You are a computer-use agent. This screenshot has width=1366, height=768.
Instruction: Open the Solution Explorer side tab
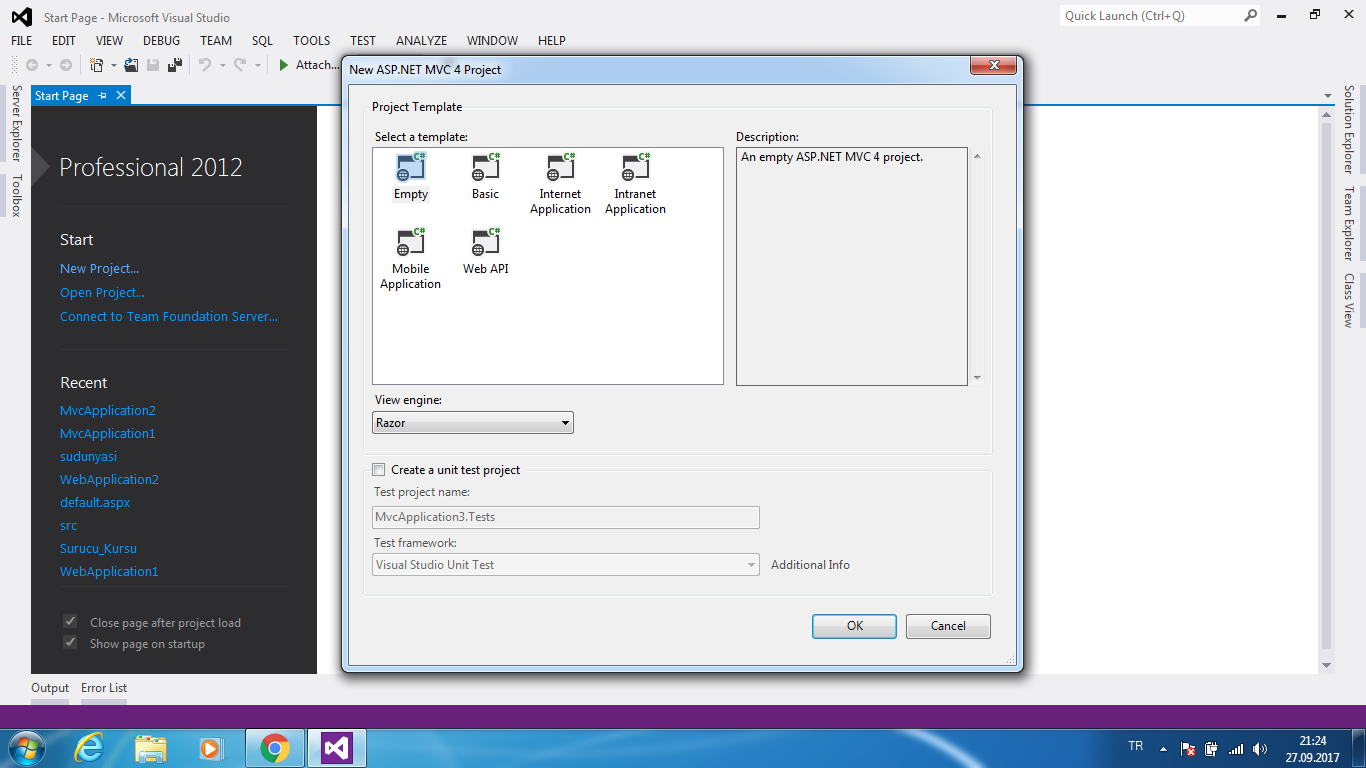tap(1348, 129)
